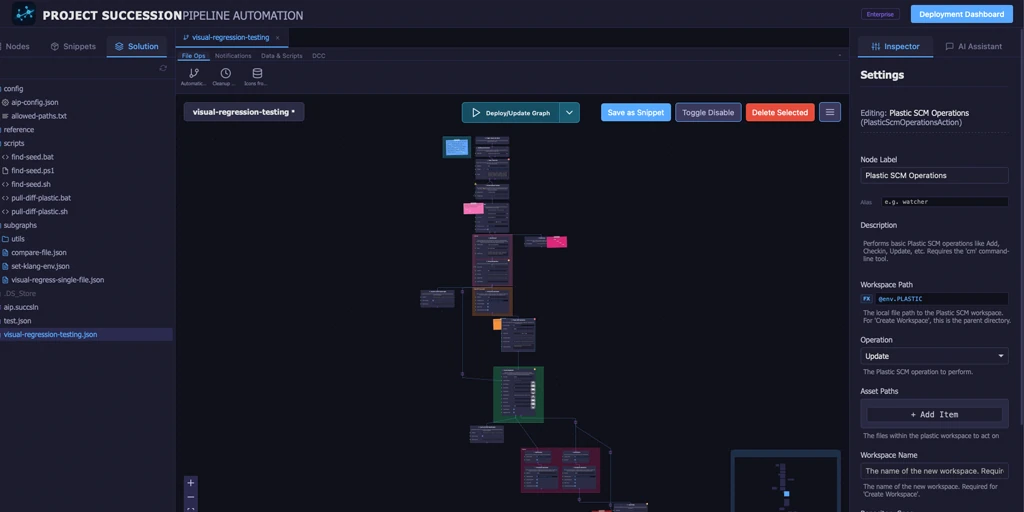The width and height of the screenshot is (1024, 512).
Task: Open the utils folder
Action: 18,239
